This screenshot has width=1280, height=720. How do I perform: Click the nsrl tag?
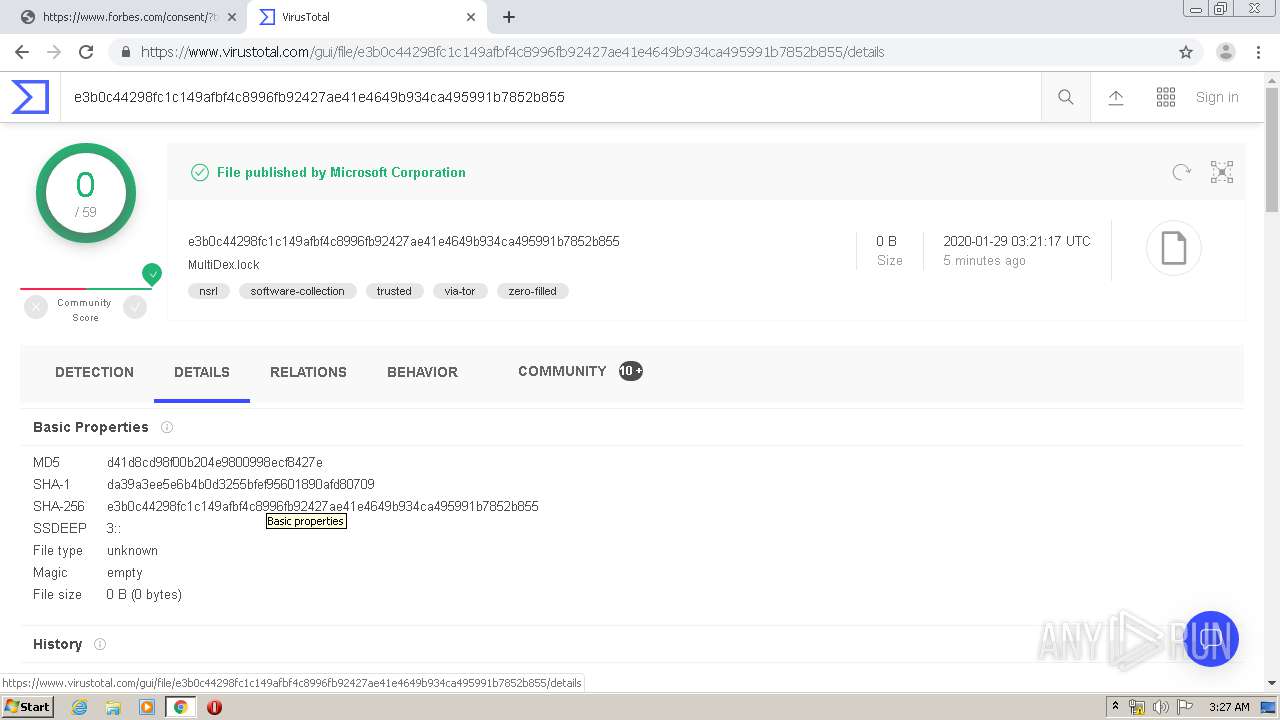(209, 291)
